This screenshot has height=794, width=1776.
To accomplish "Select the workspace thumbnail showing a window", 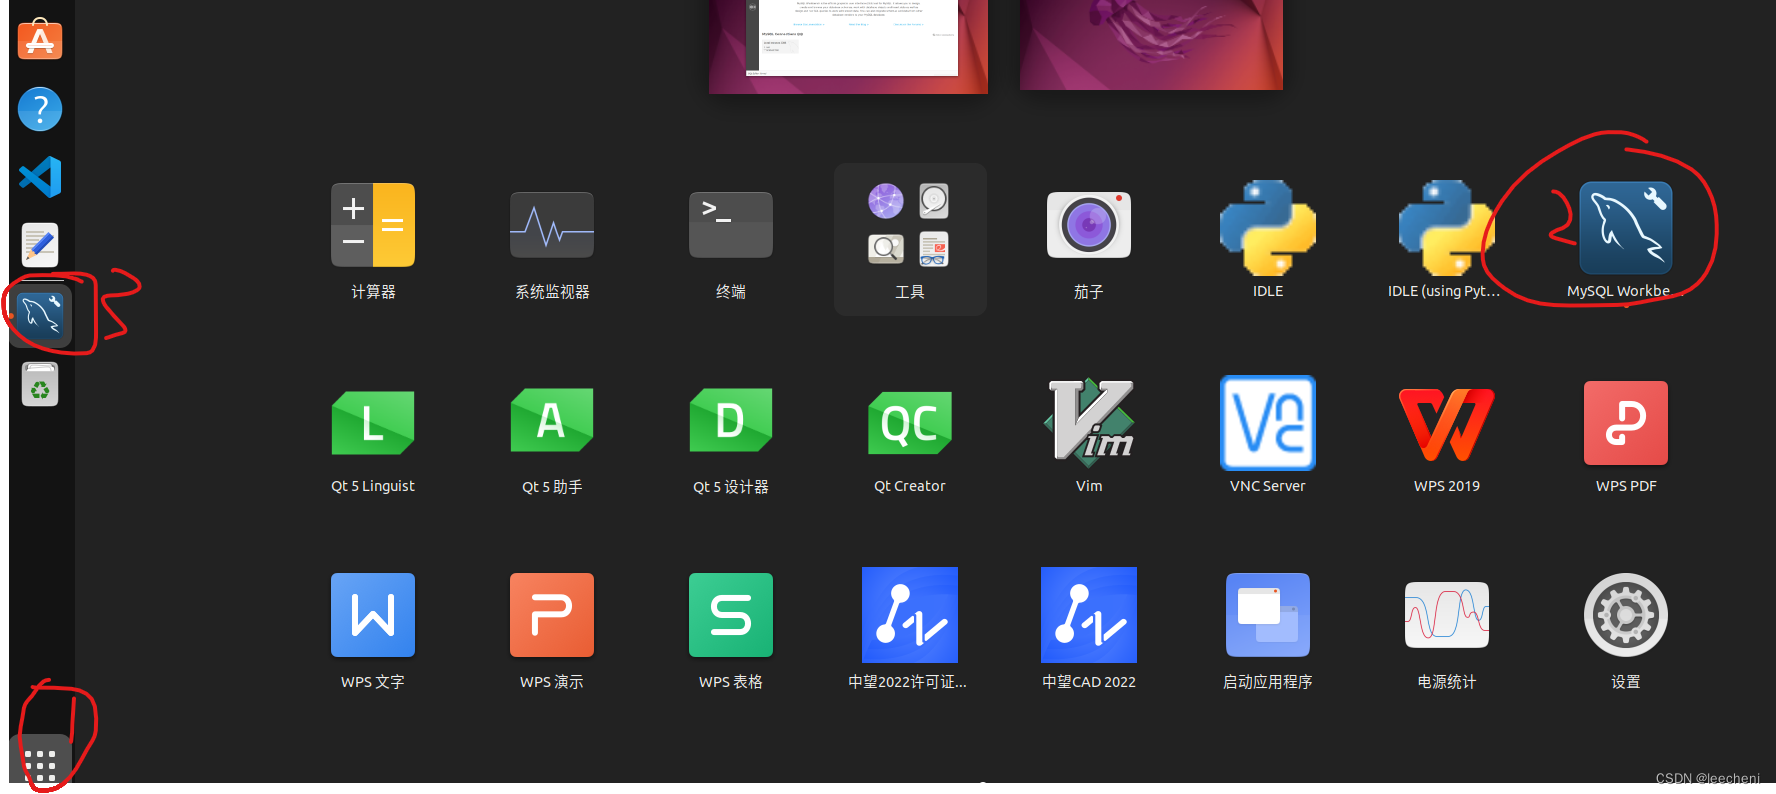I will pos(848,46).
